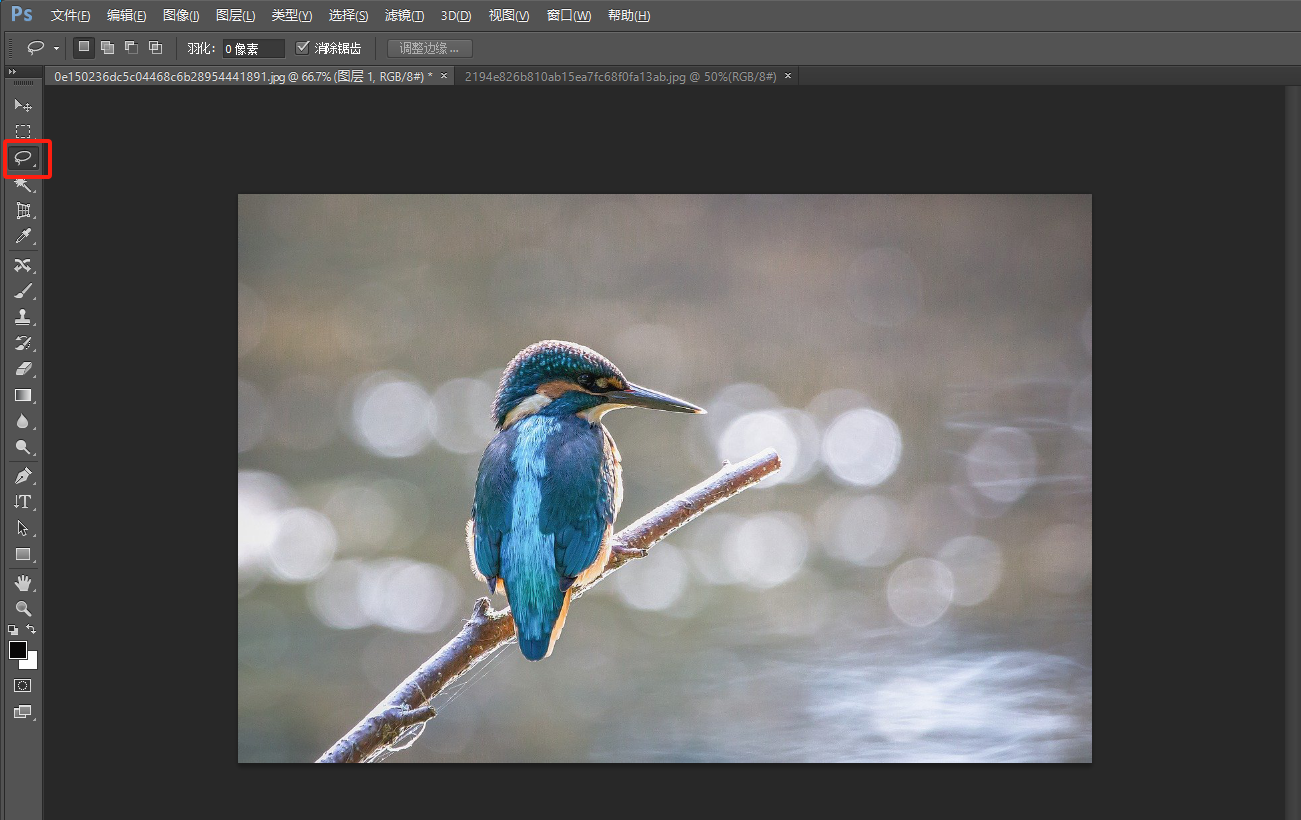Activate the Eraser tool
This screenshot has width=1301, height=820.
(x=23, y=369)
